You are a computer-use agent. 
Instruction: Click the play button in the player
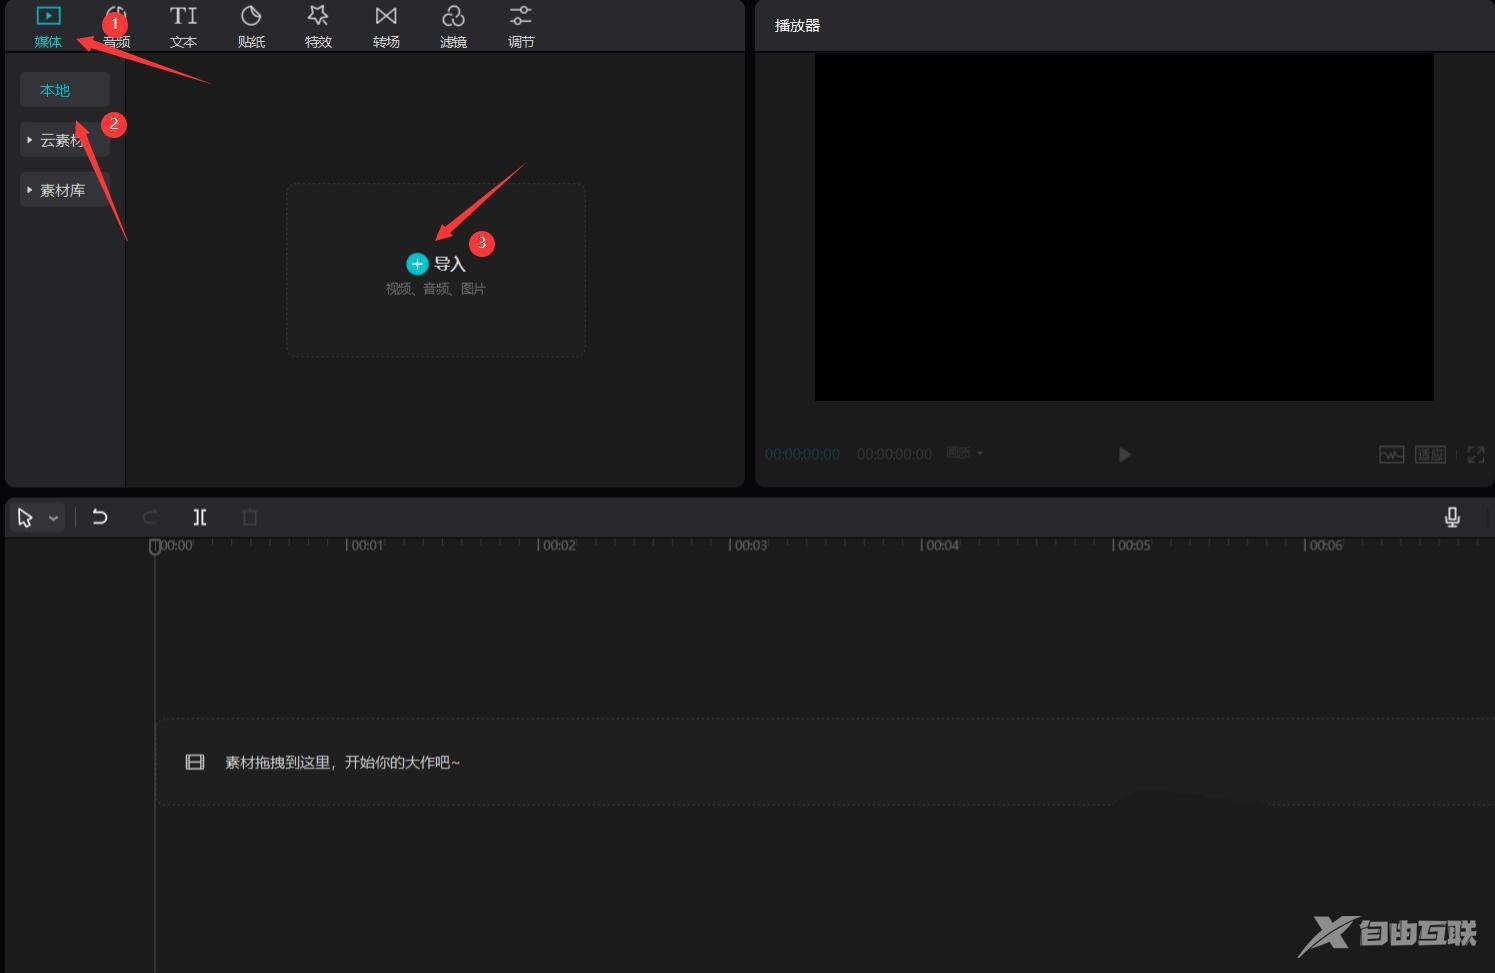tap(1124, 455)
